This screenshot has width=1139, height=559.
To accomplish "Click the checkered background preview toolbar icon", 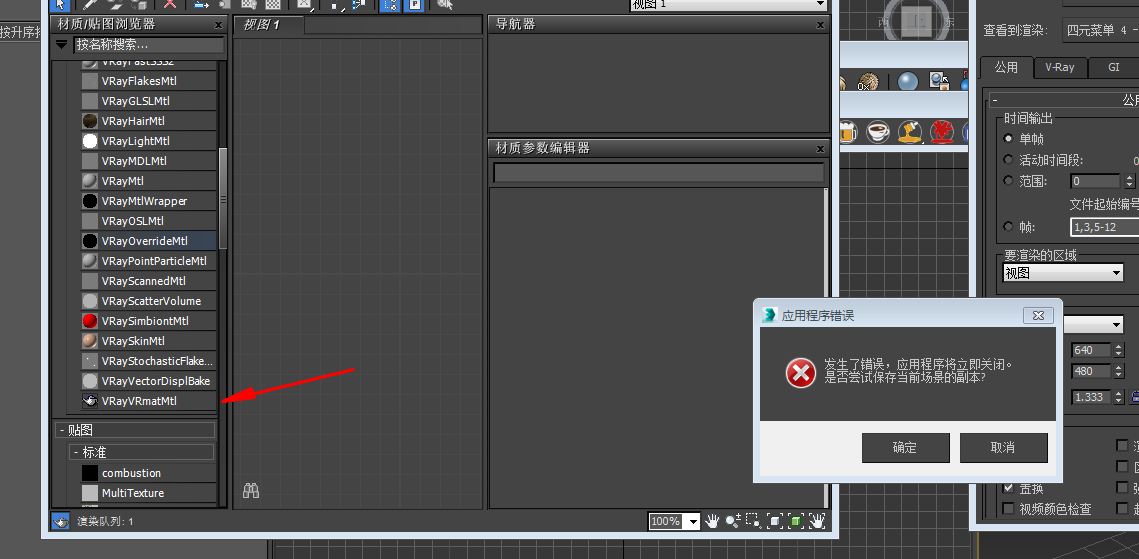I will (273, 4).
